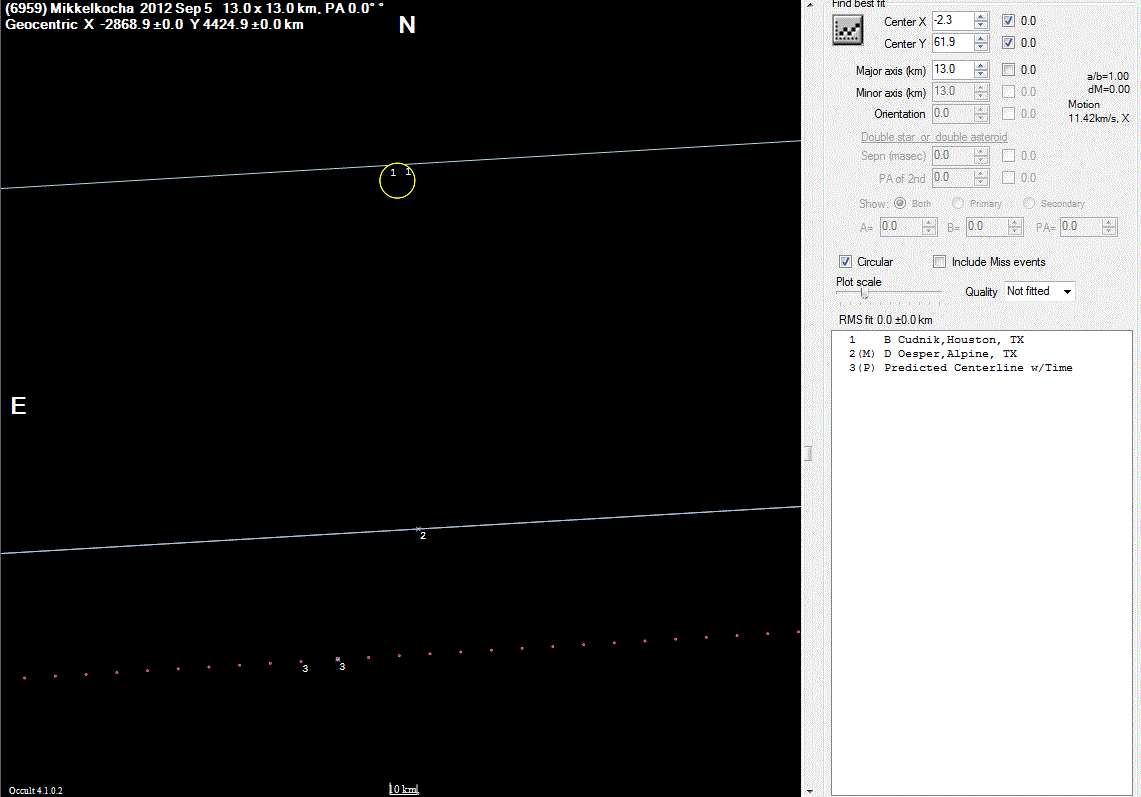Select row B Cudnik, Houston, TX
The height and width of the screenshot is (797, 1141).
[x=982, y=340]
